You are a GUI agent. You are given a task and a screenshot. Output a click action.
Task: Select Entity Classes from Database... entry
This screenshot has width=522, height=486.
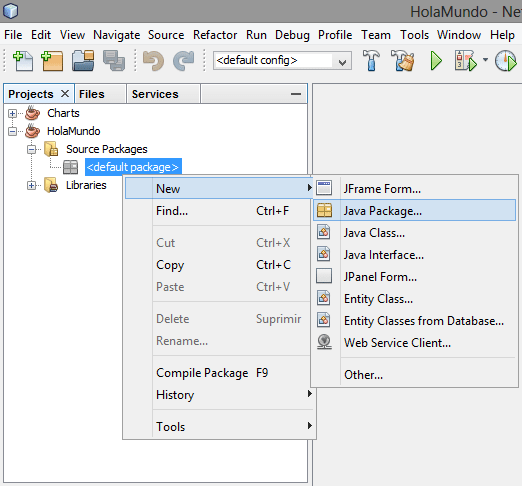[415, 321]
